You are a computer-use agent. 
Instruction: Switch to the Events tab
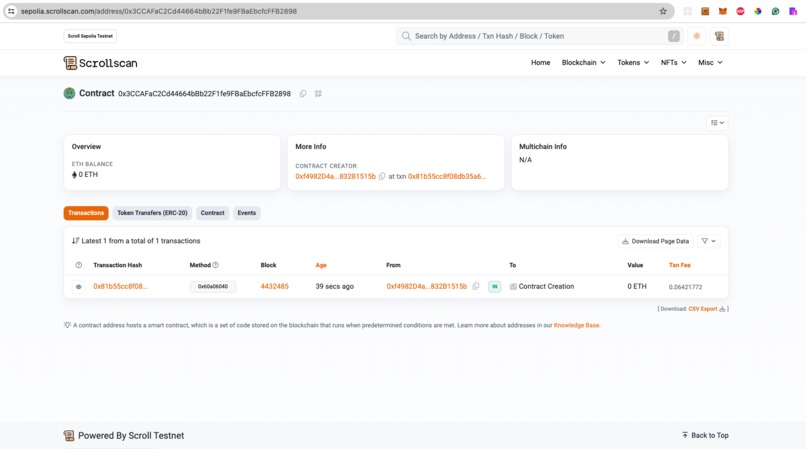pos(247,213)
